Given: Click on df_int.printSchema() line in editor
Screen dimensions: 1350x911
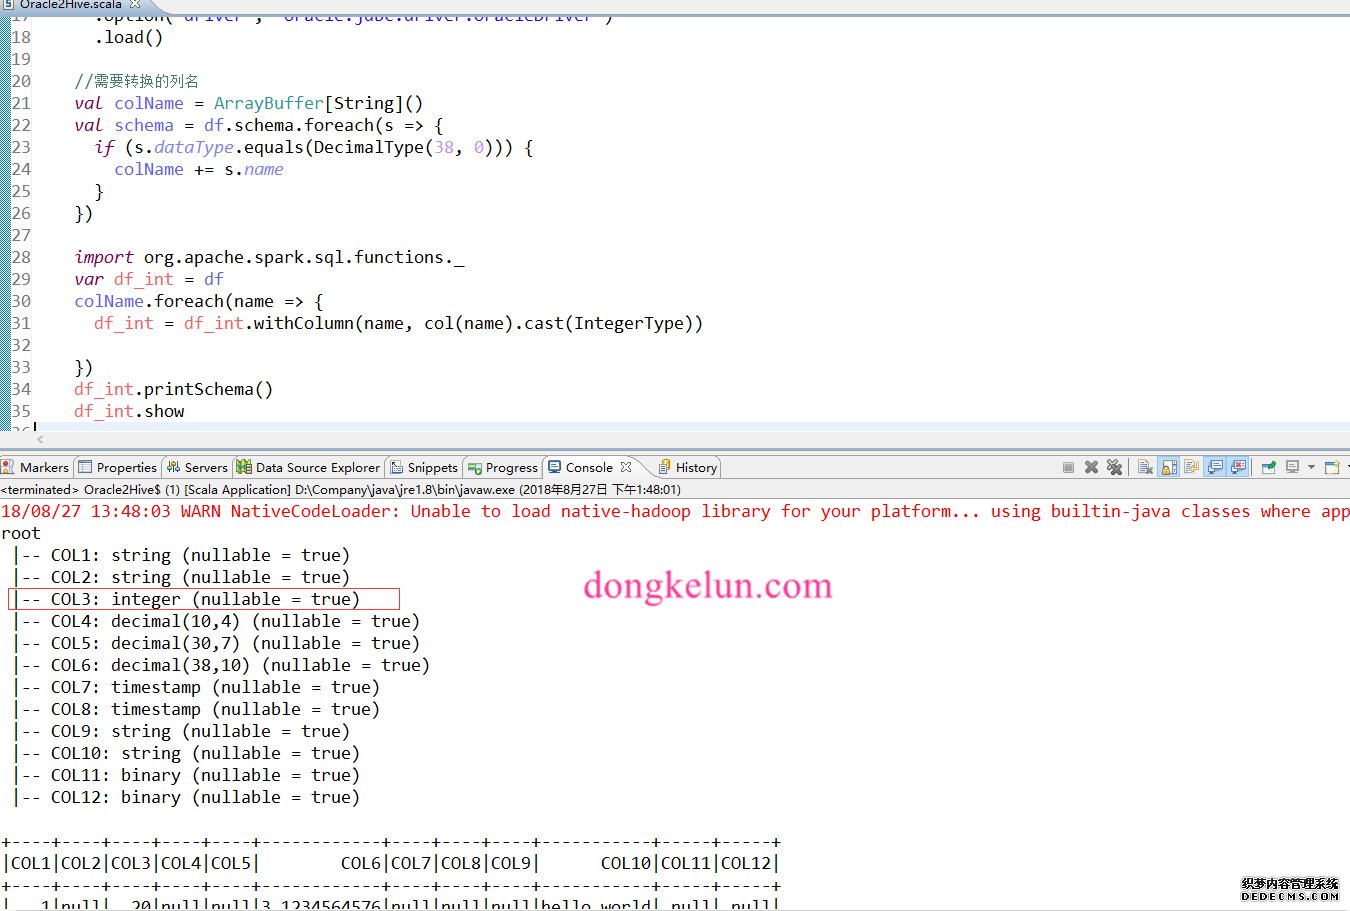Looking at the screenshot, I should (x=173, y=389).
